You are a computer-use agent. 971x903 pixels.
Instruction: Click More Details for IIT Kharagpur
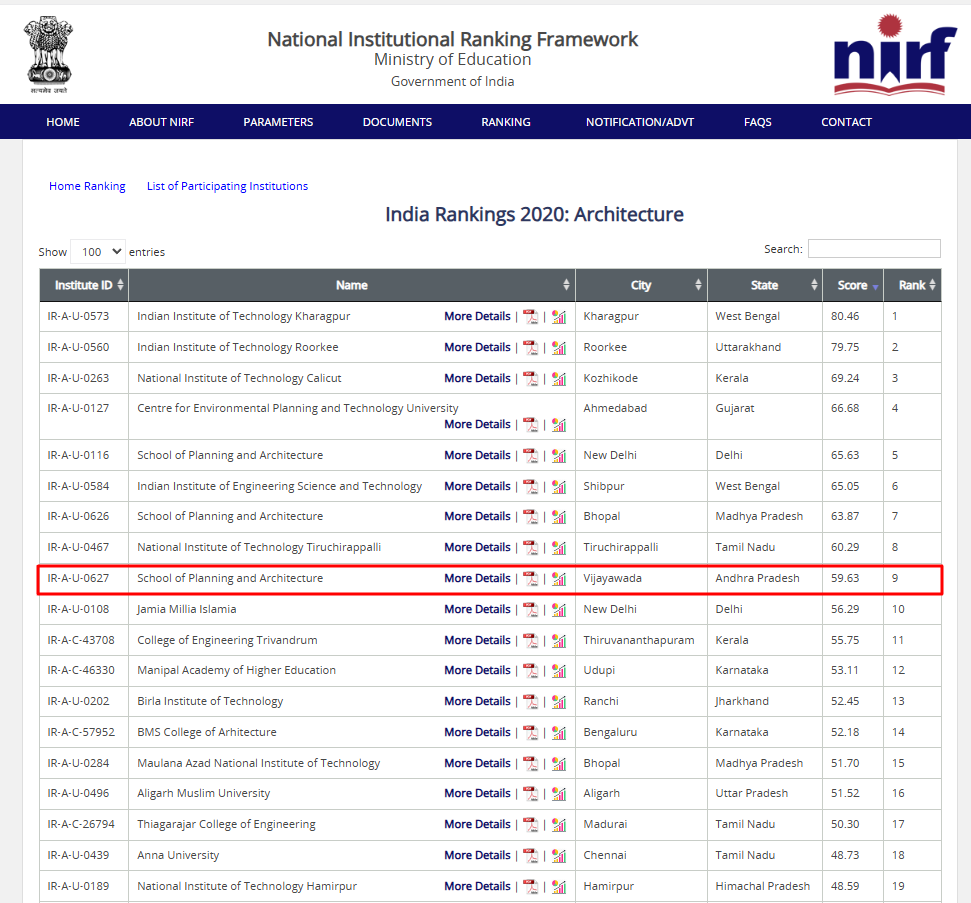point(477,316)
